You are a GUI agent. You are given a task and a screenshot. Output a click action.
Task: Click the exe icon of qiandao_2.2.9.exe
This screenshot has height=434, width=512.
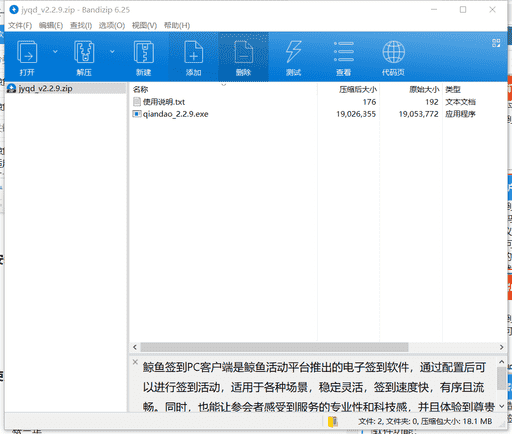point(137,114)
